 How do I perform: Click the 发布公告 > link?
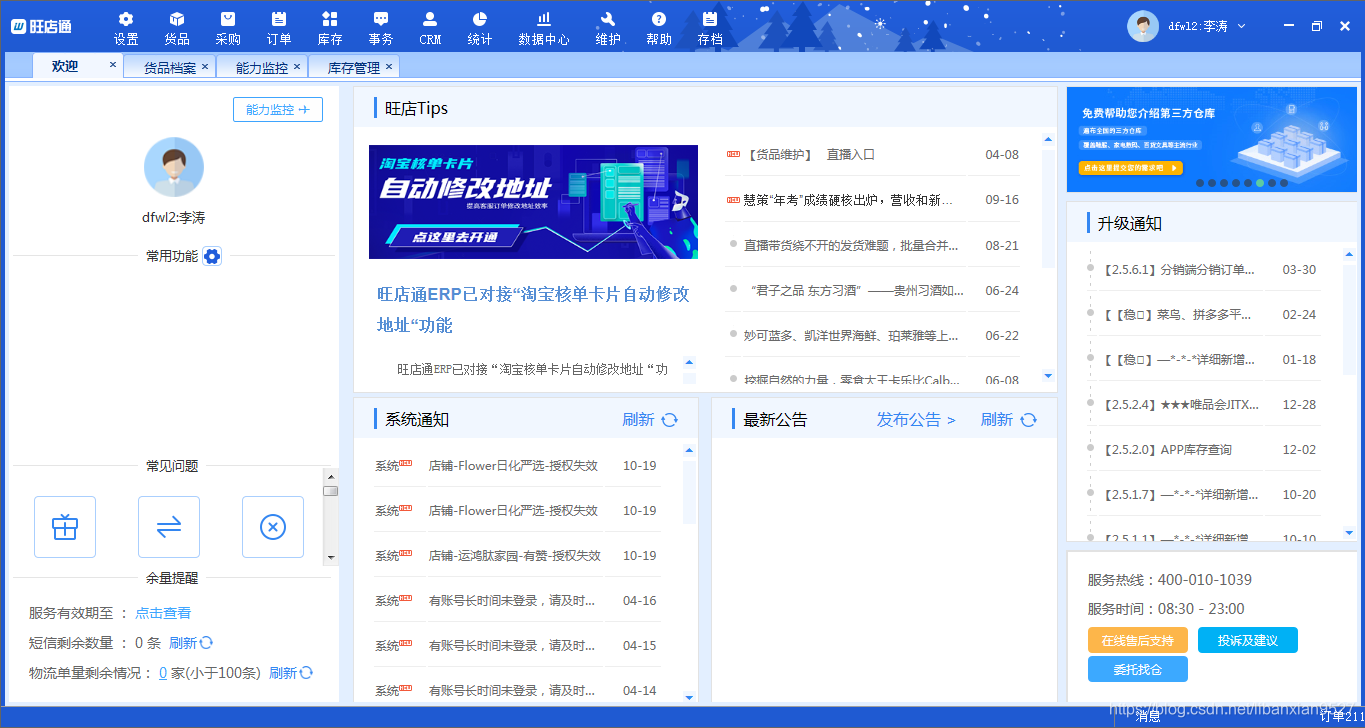[x=916, y=420]
